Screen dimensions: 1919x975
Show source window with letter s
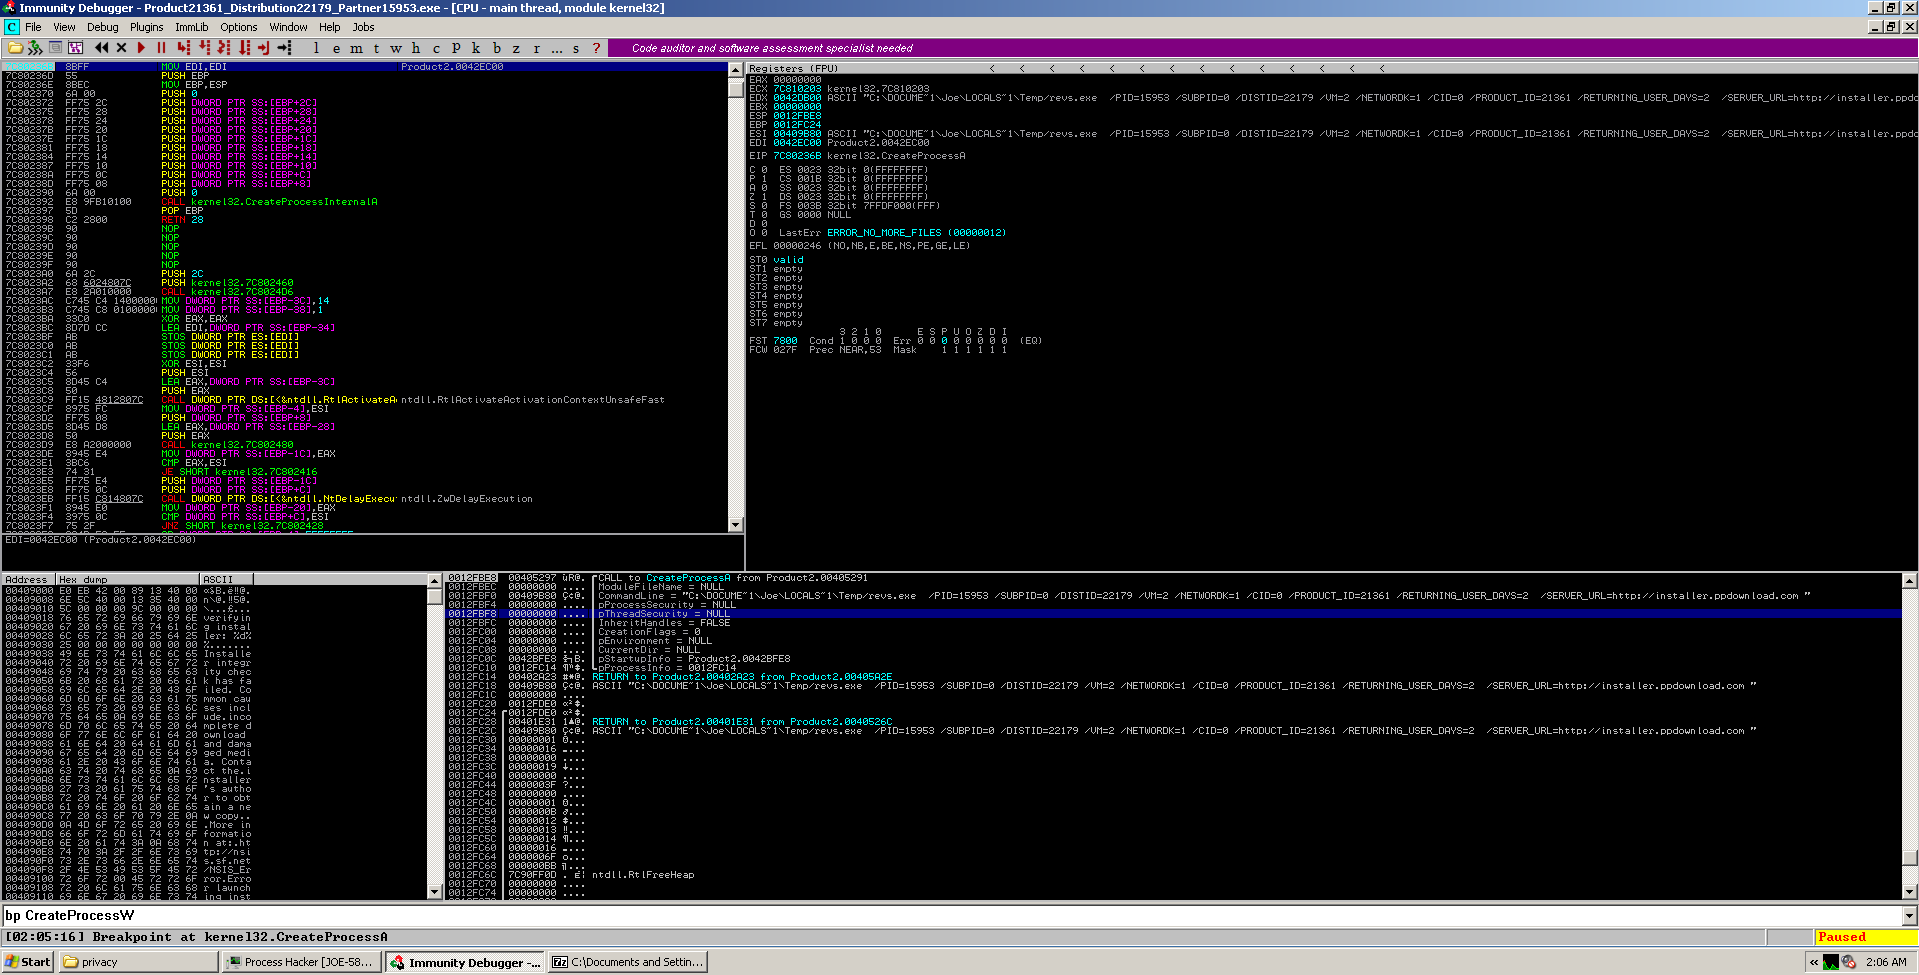click(576, 48)
